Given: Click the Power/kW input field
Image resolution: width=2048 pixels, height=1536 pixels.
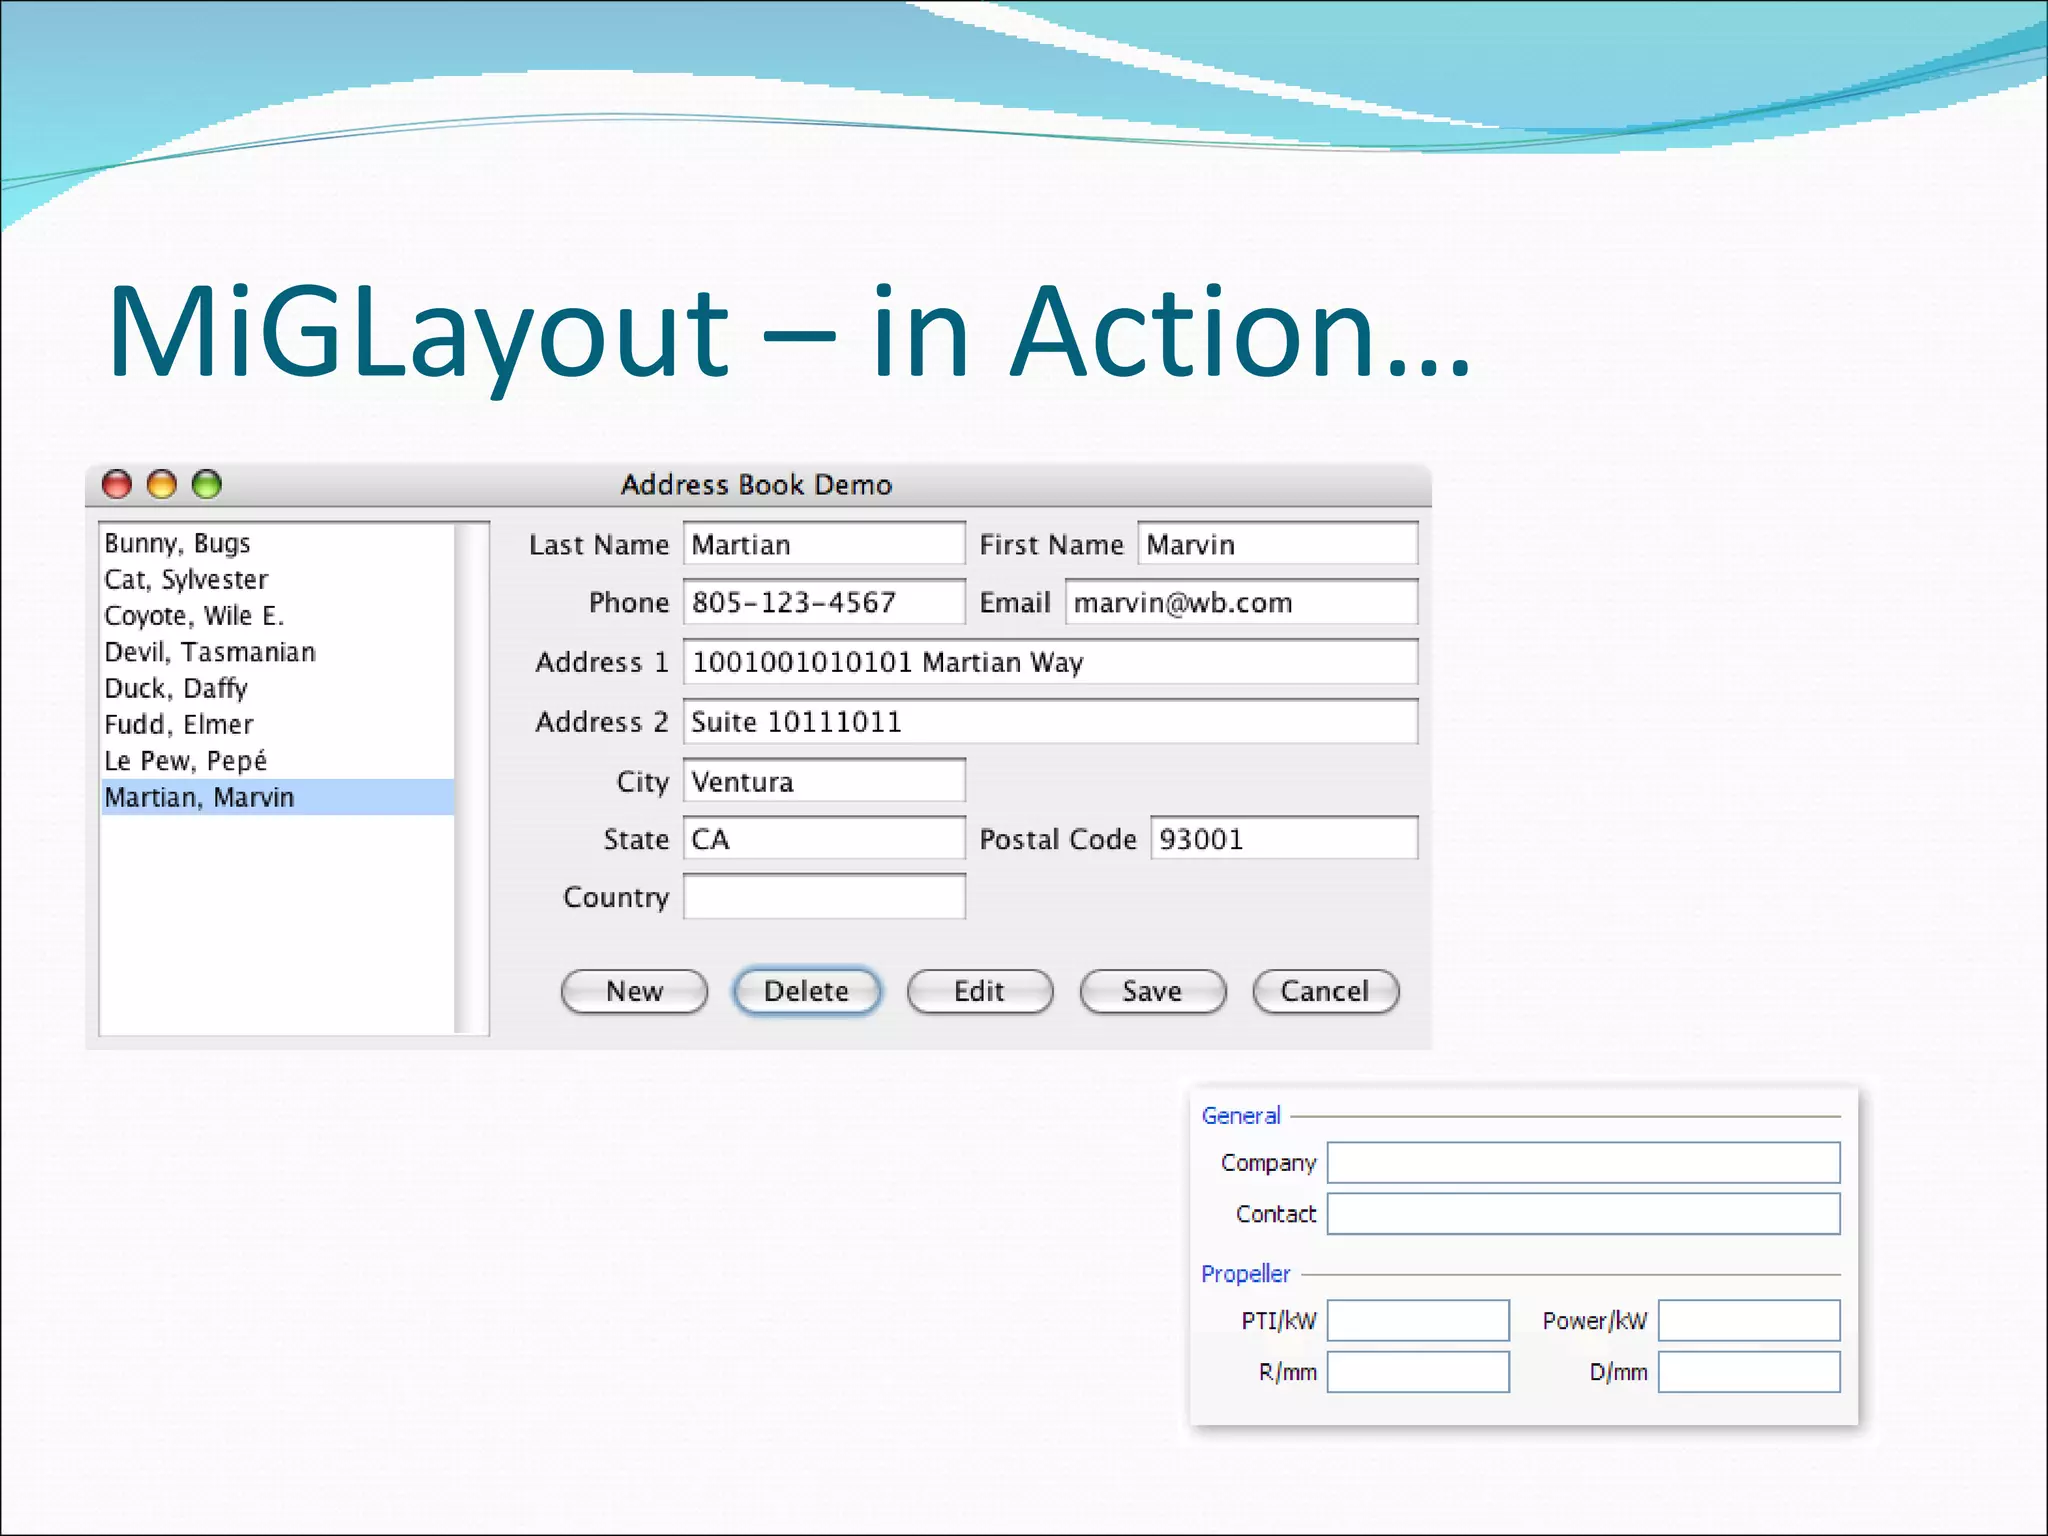Looking at the screenshot, I should point(1749,1320).
